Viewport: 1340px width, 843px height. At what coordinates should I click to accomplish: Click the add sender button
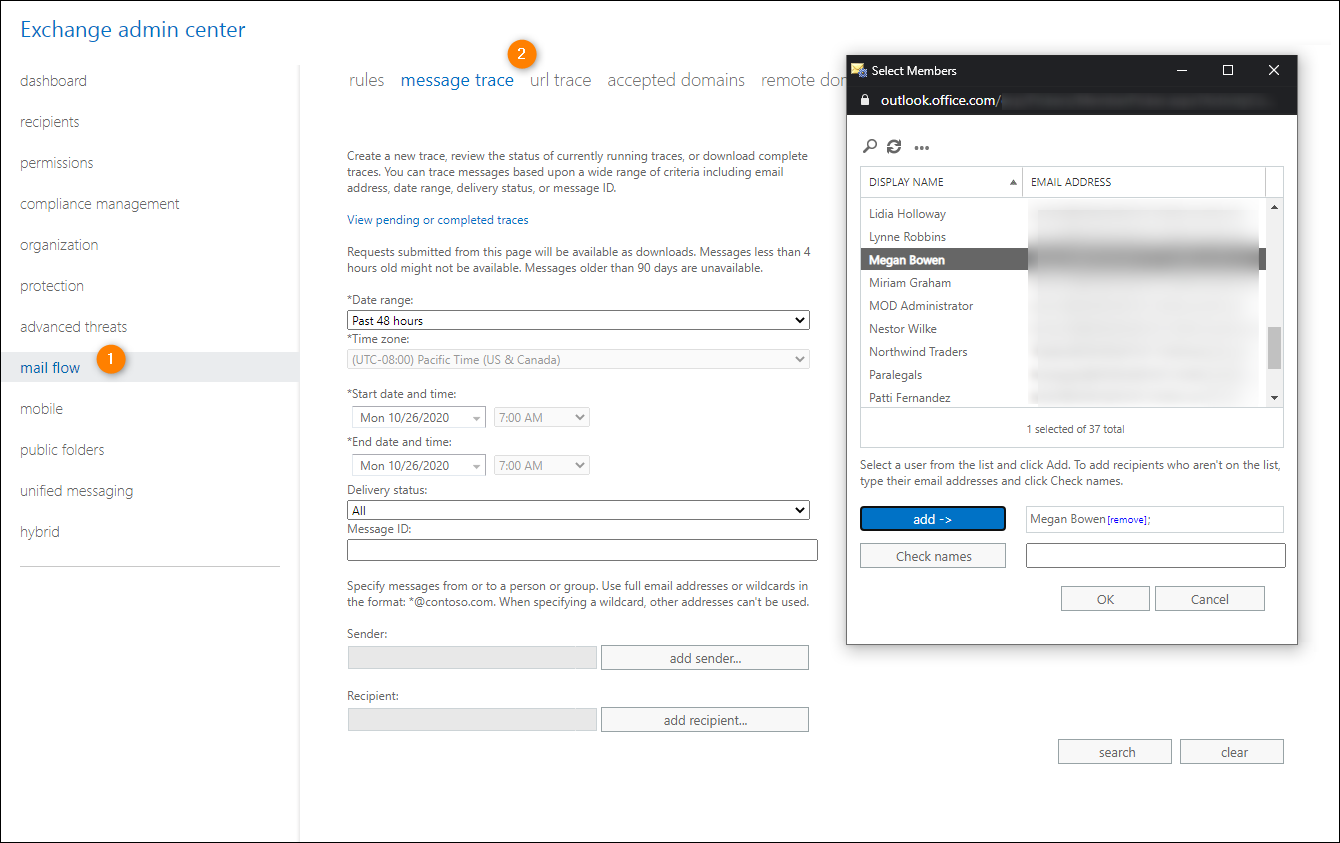[705, 658]
